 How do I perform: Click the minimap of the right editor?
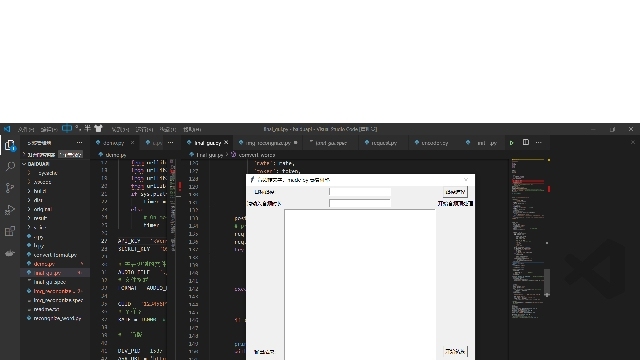[x=527, y=239]
